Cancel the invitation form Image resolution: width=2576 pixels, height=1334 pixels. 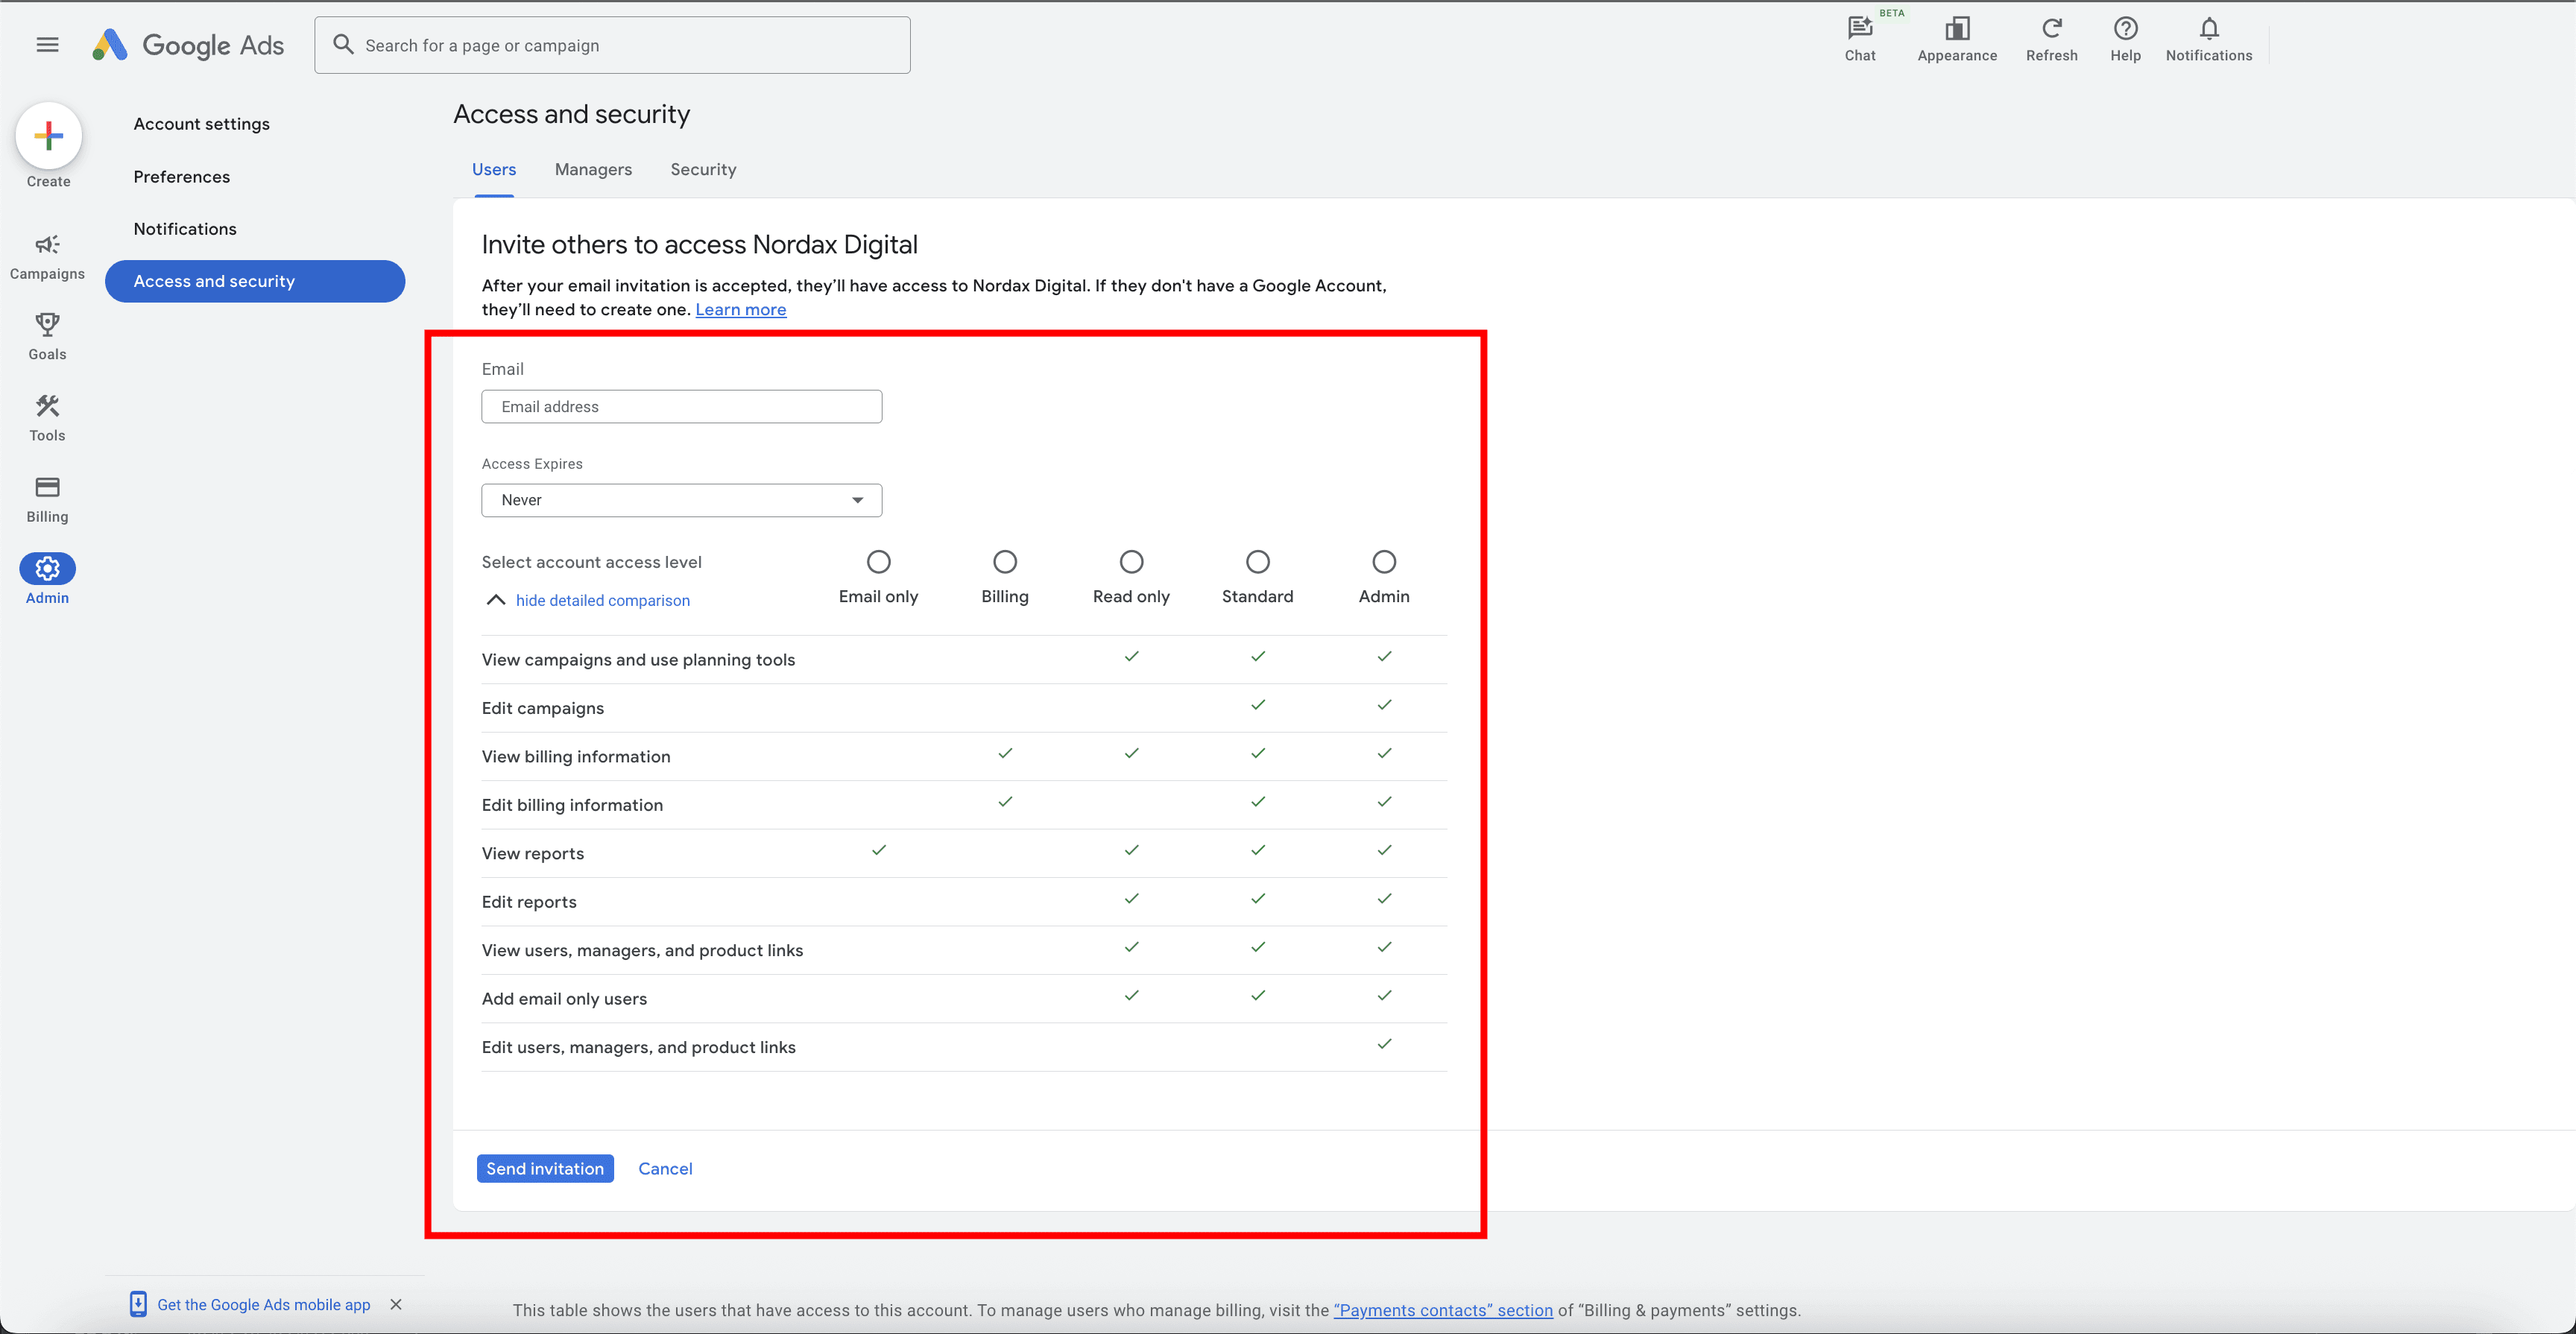coord(665,1169)
